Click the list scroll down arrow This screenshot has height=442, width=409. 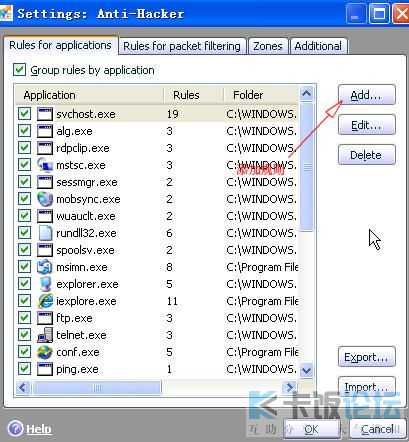(x=306, y=370)
